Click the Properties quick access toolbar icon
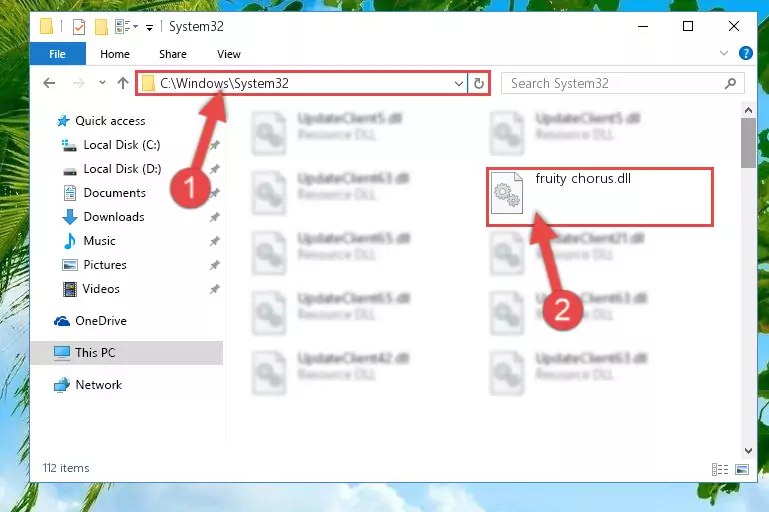The image size is (769, 512). pyautogui.click(x=78, y=26)
